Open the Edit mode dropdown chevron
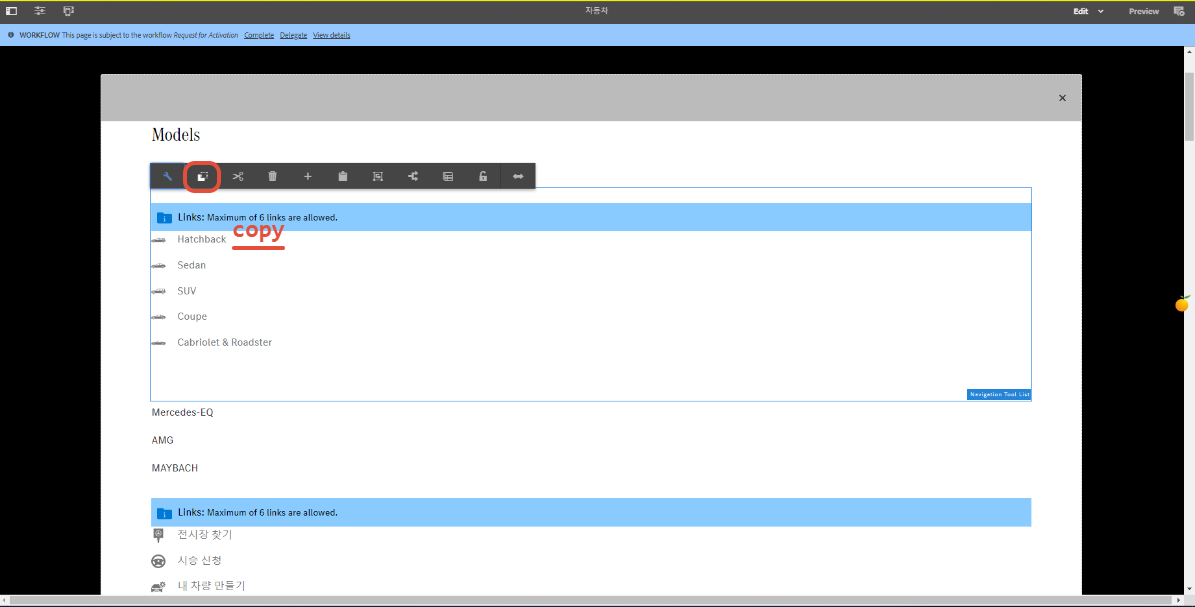 1100,11
